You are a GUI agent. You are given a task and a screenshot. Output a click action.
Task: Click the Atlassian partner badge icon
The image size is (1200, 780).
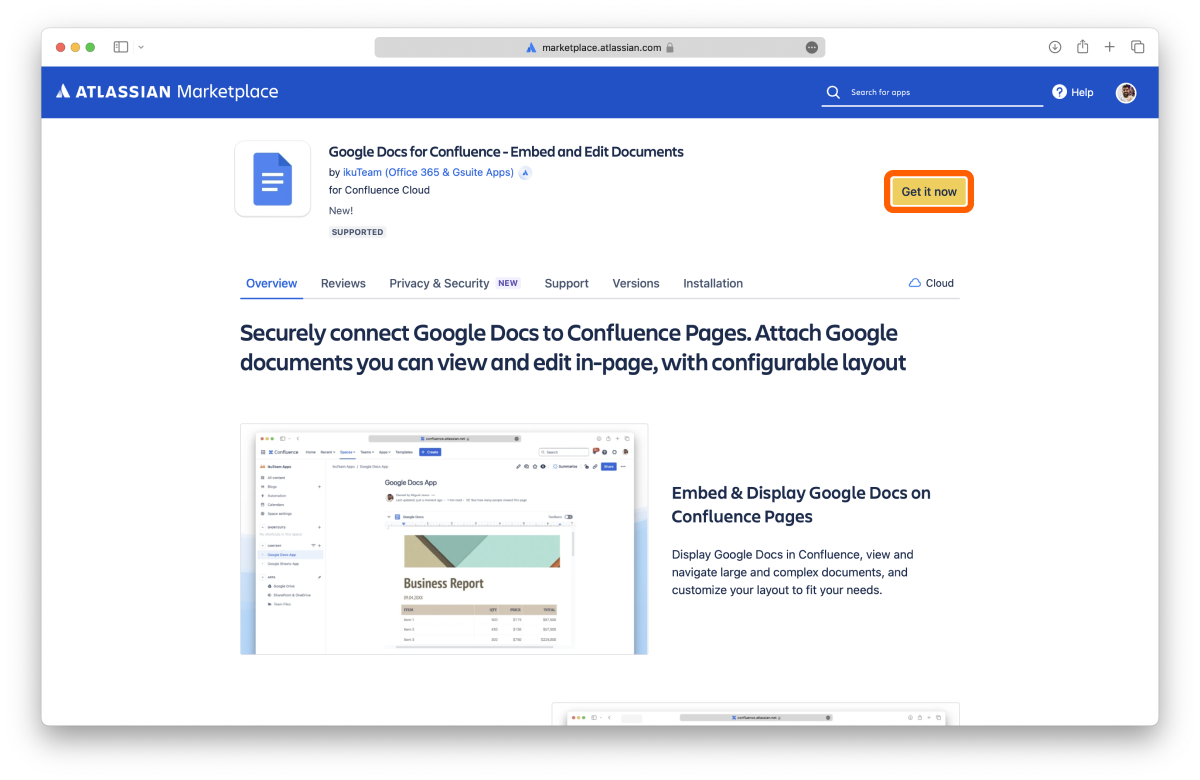click(x=525, y=172)
